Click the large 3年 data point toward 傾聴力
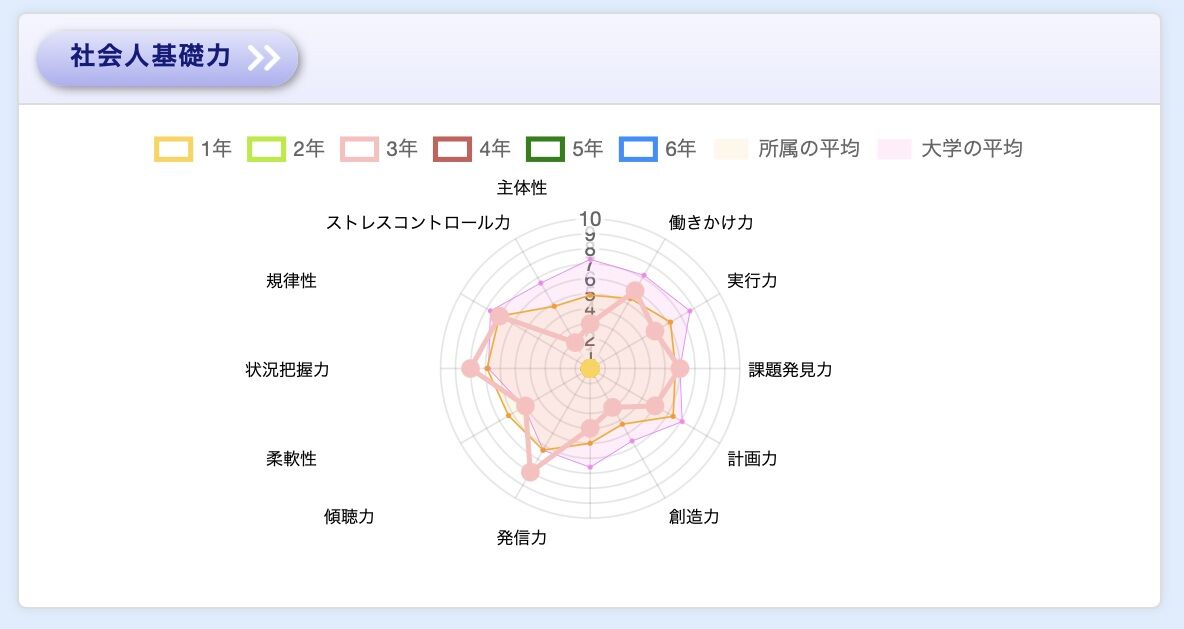The image size is (1184, 629). 530,472
